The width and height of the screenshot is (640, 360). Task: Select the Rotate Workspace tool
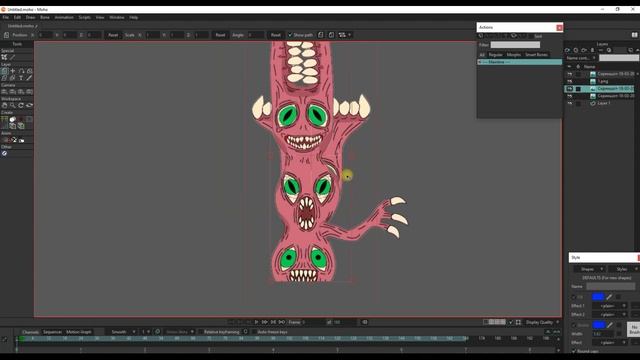click(21, 105)
